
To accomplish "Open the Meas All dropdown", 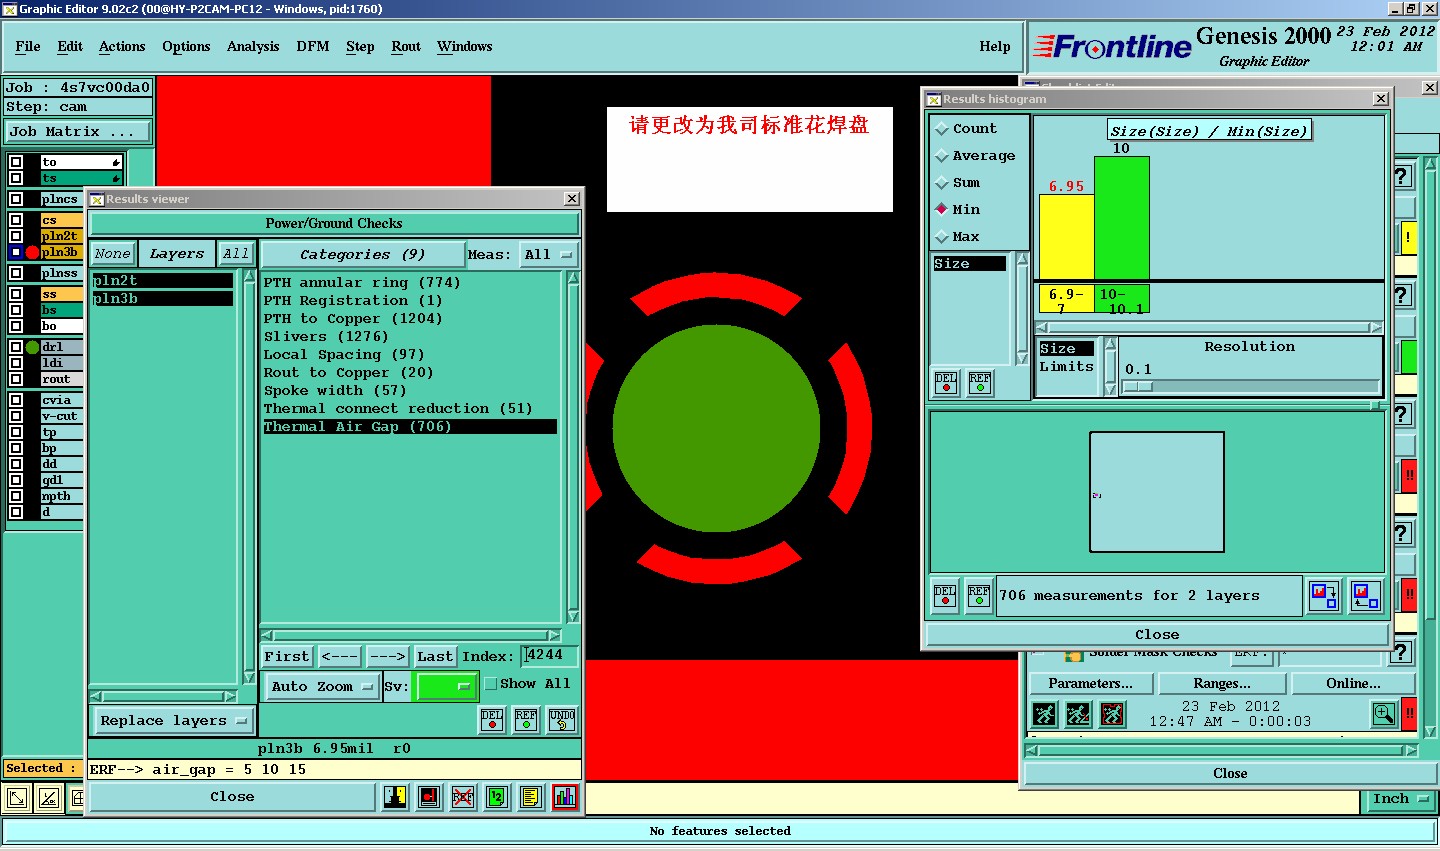I will click(x=549, y=255).
